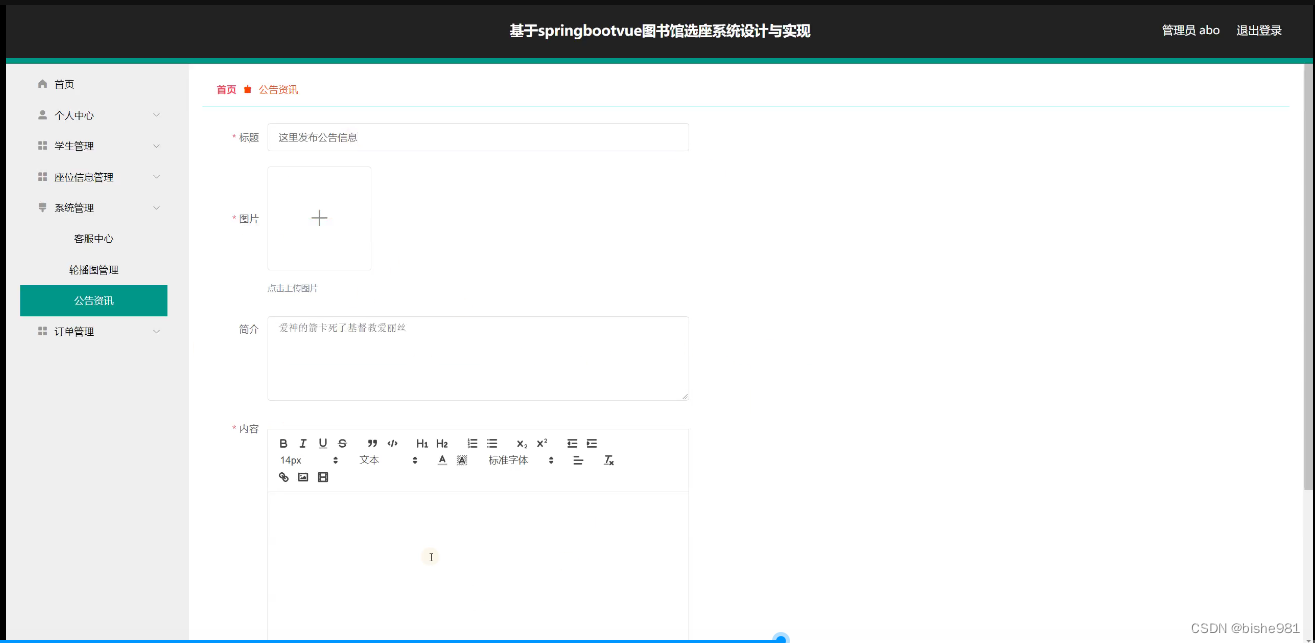Apply strikethrough formatting in the editor toolbar
The height and width of the screenshot is (643, 1315).
click(x=342, y=443)
